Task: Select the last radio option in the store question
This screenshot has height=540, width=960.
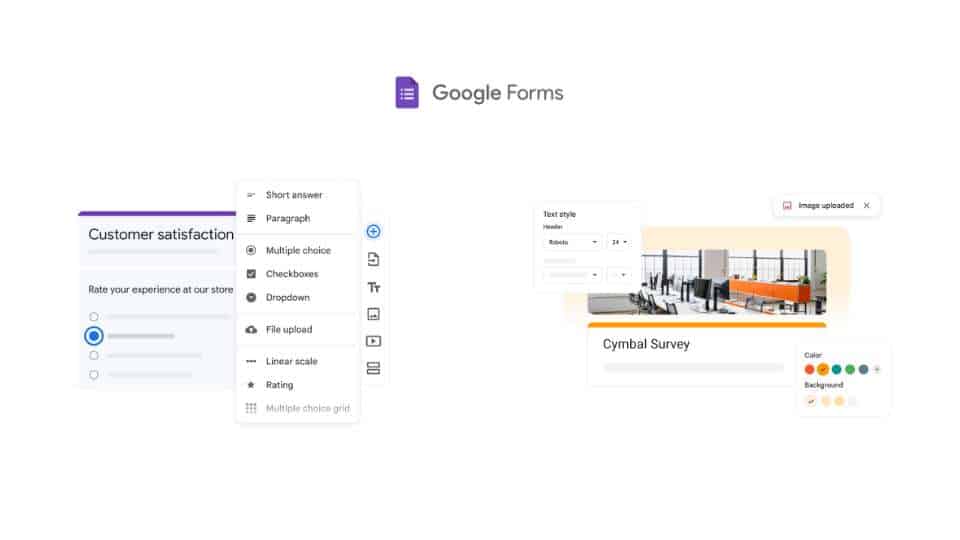Action: pos(94,375)
